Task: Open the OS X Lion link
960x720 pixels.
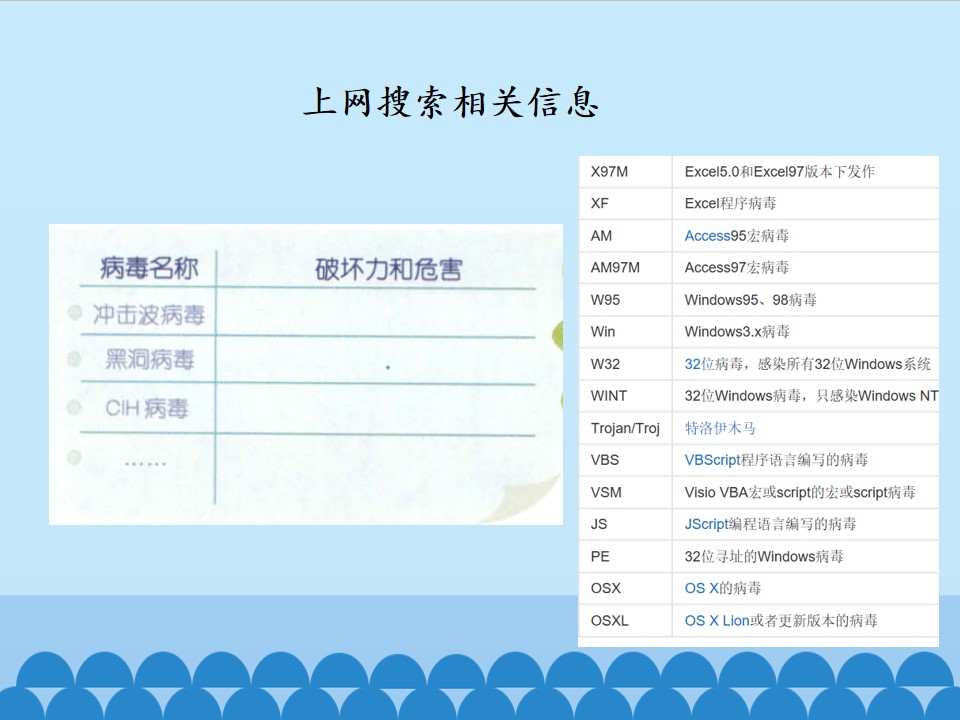Action: click(x=717, y=620)
